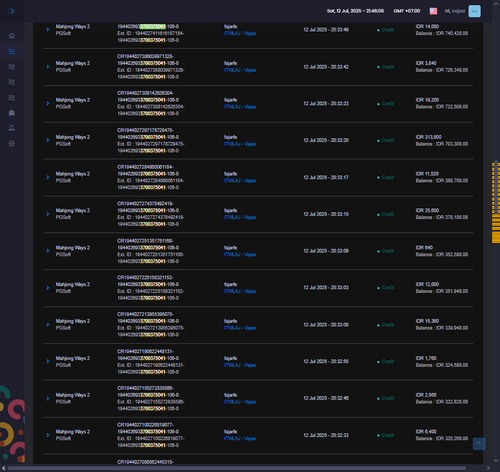The image size is (500, 472).
Task: Expand the sidebar with the double-chevron icon
Action: click(11, 11)
